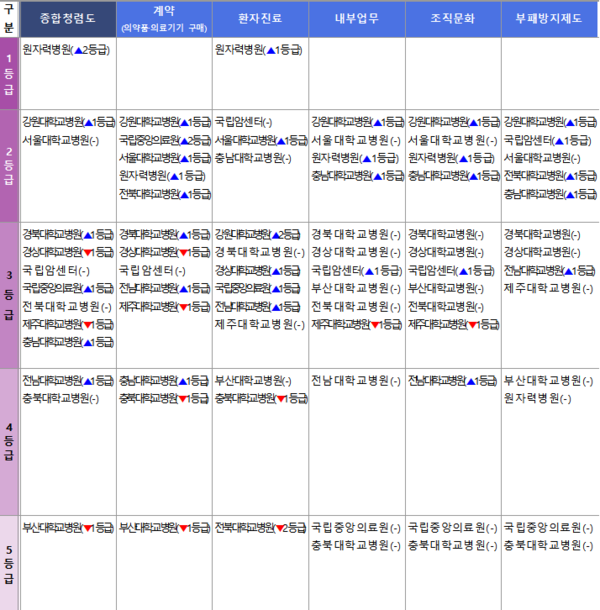This screenshot has height=610, width=600.
Task: Click the 3등급 row header
Action: tap(9, 296)
